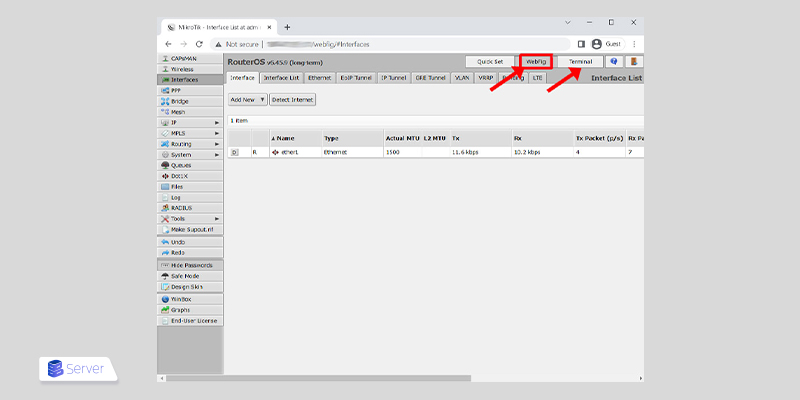
Task: Switch to the VRRP tab
Action: click(485, 78)
